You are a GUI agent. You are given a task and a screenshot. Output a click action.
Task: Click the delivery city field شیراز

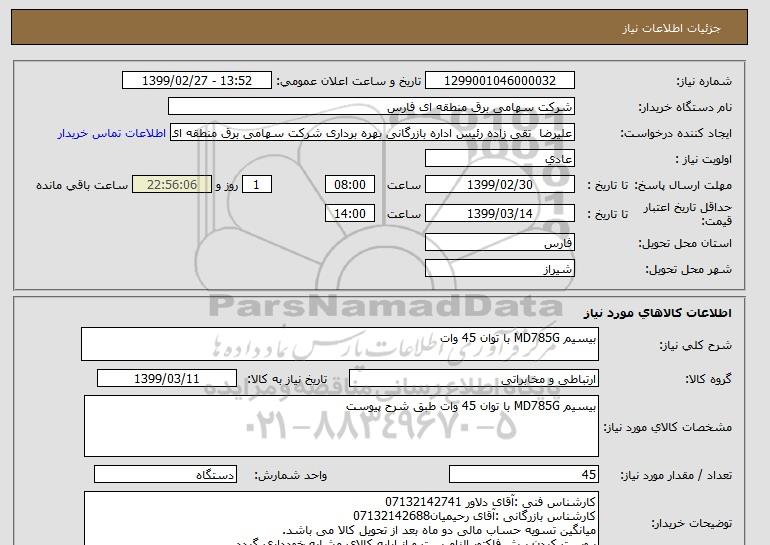499,269
